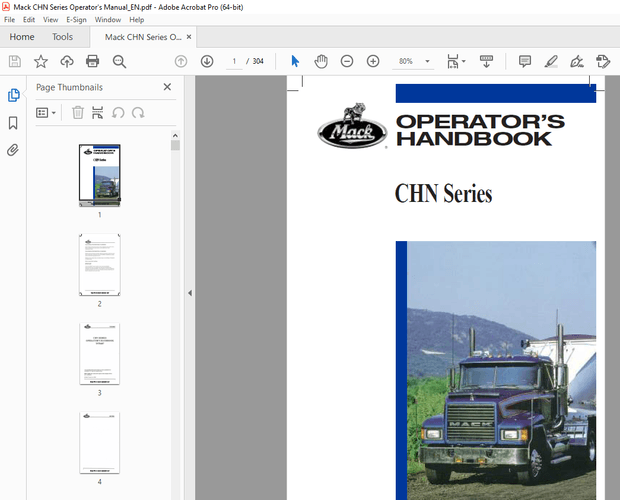Click the 'CHN Series' heading text
This screenshot has width=620, height=500.
click(x=444, y=193)
